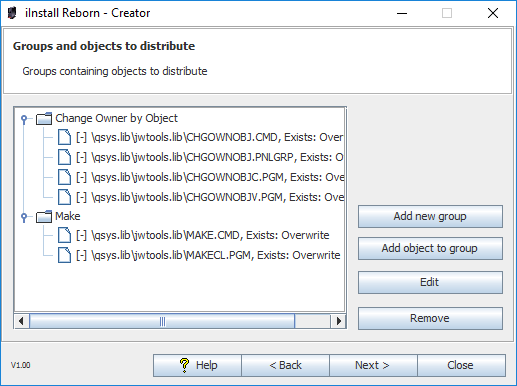Click the file icon beside MAKE.CMD
Viewport: 517px width, 386px height.
[64, 235]
